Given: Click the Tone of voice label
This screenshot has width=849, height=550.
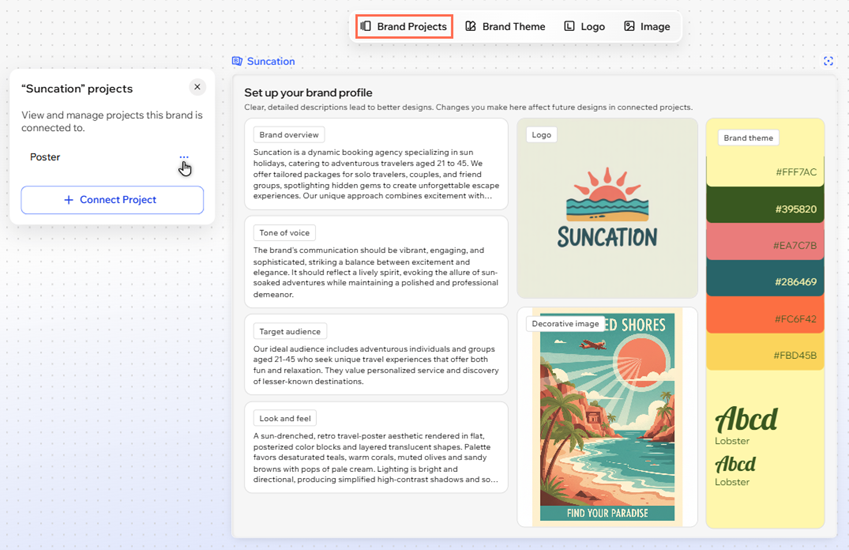Looking at the screenshot, I should pyautogui.click(x=284, y=233).
